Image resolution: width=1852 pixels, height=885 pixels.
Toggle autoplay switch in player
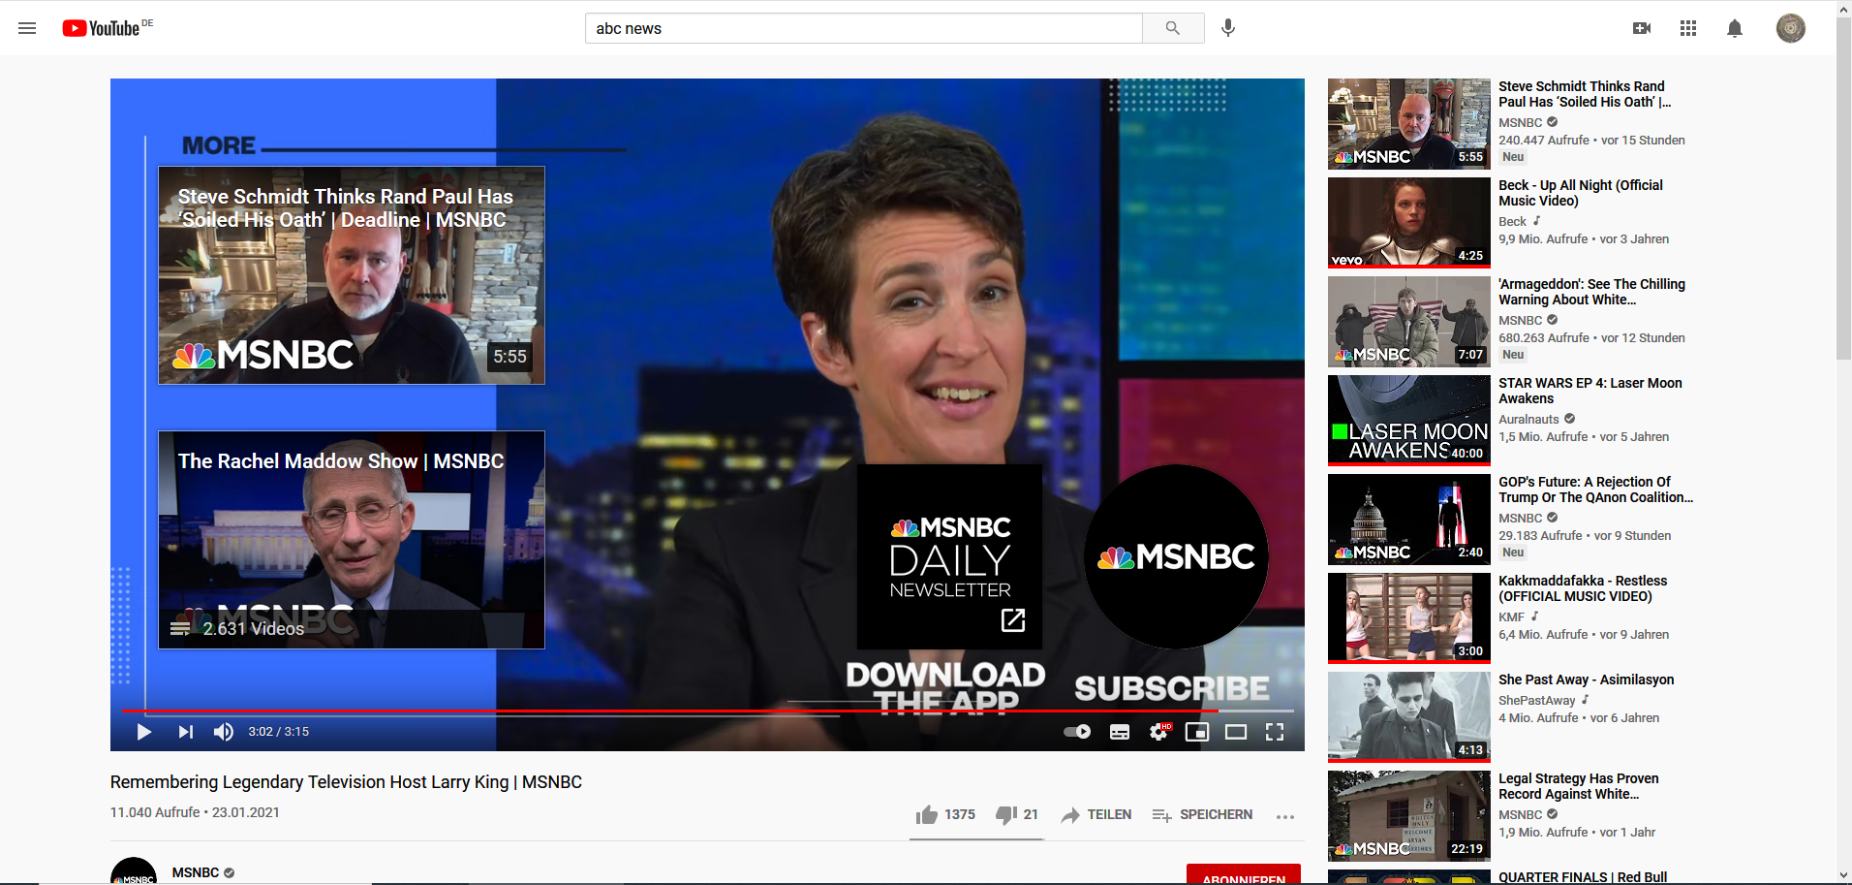1077,732
